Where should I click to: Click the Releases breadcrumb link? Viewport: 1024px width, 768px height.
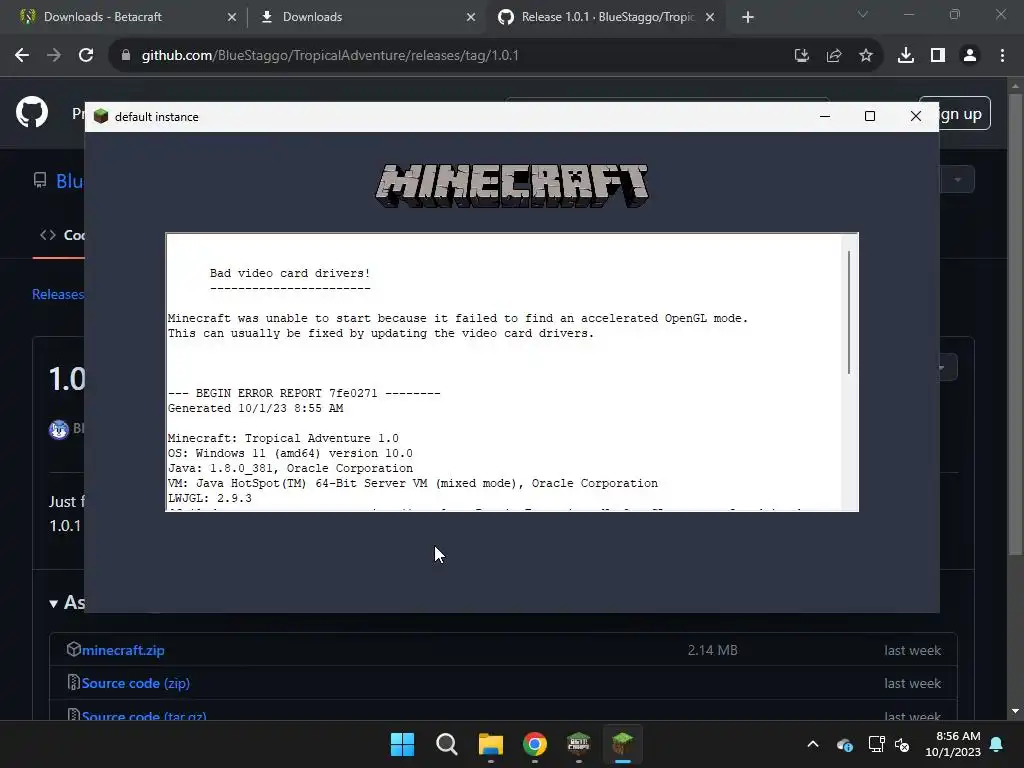(58, 295)
